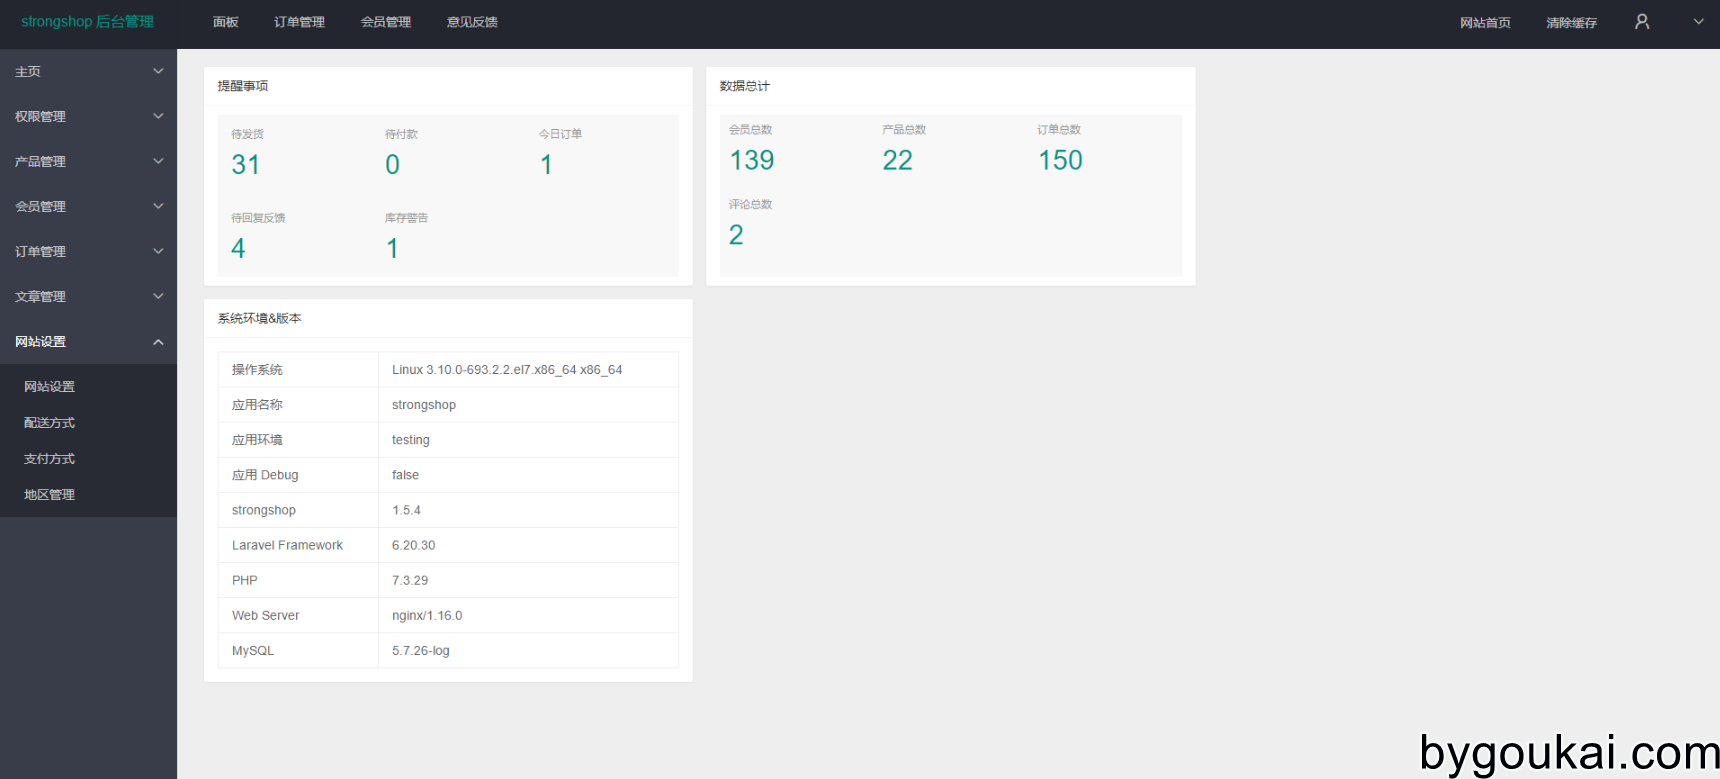
Task: Switch to 面板 in the top navigation
Action: 226,22
